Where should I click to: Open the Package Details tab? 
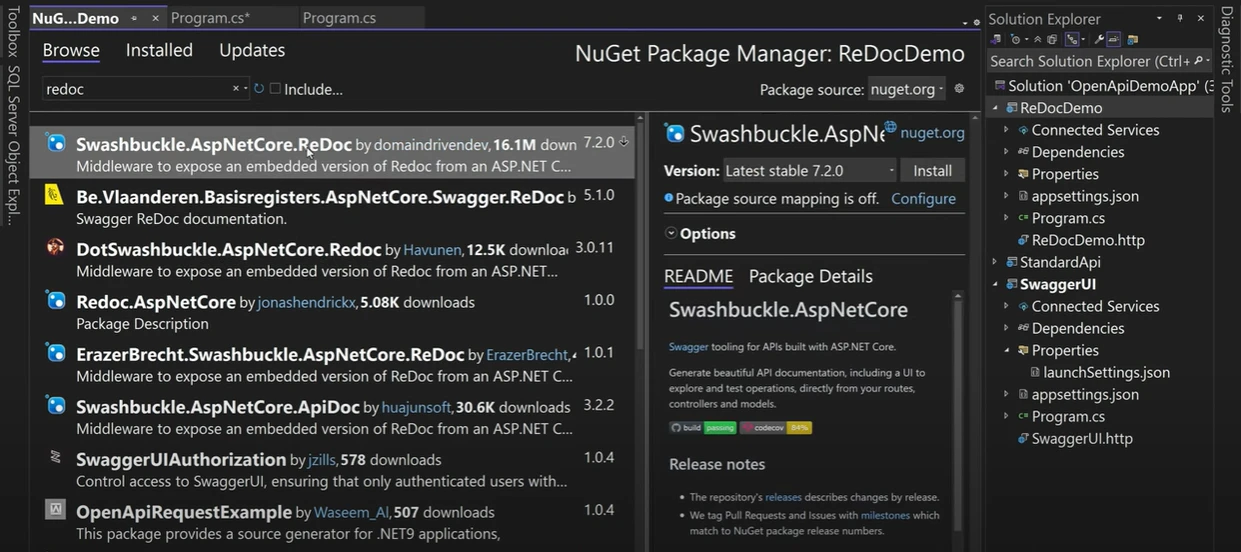point(811,276)
